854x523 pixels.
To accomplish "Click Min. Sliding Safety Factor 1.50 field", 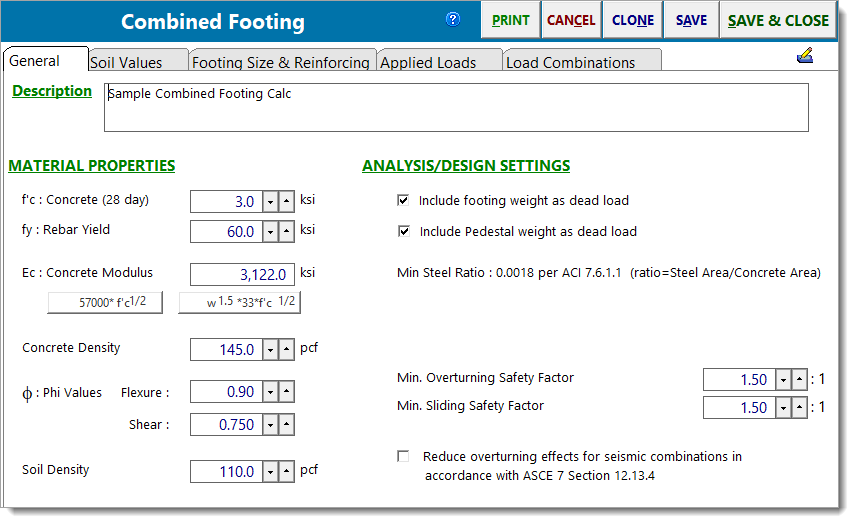I will 740,408.
